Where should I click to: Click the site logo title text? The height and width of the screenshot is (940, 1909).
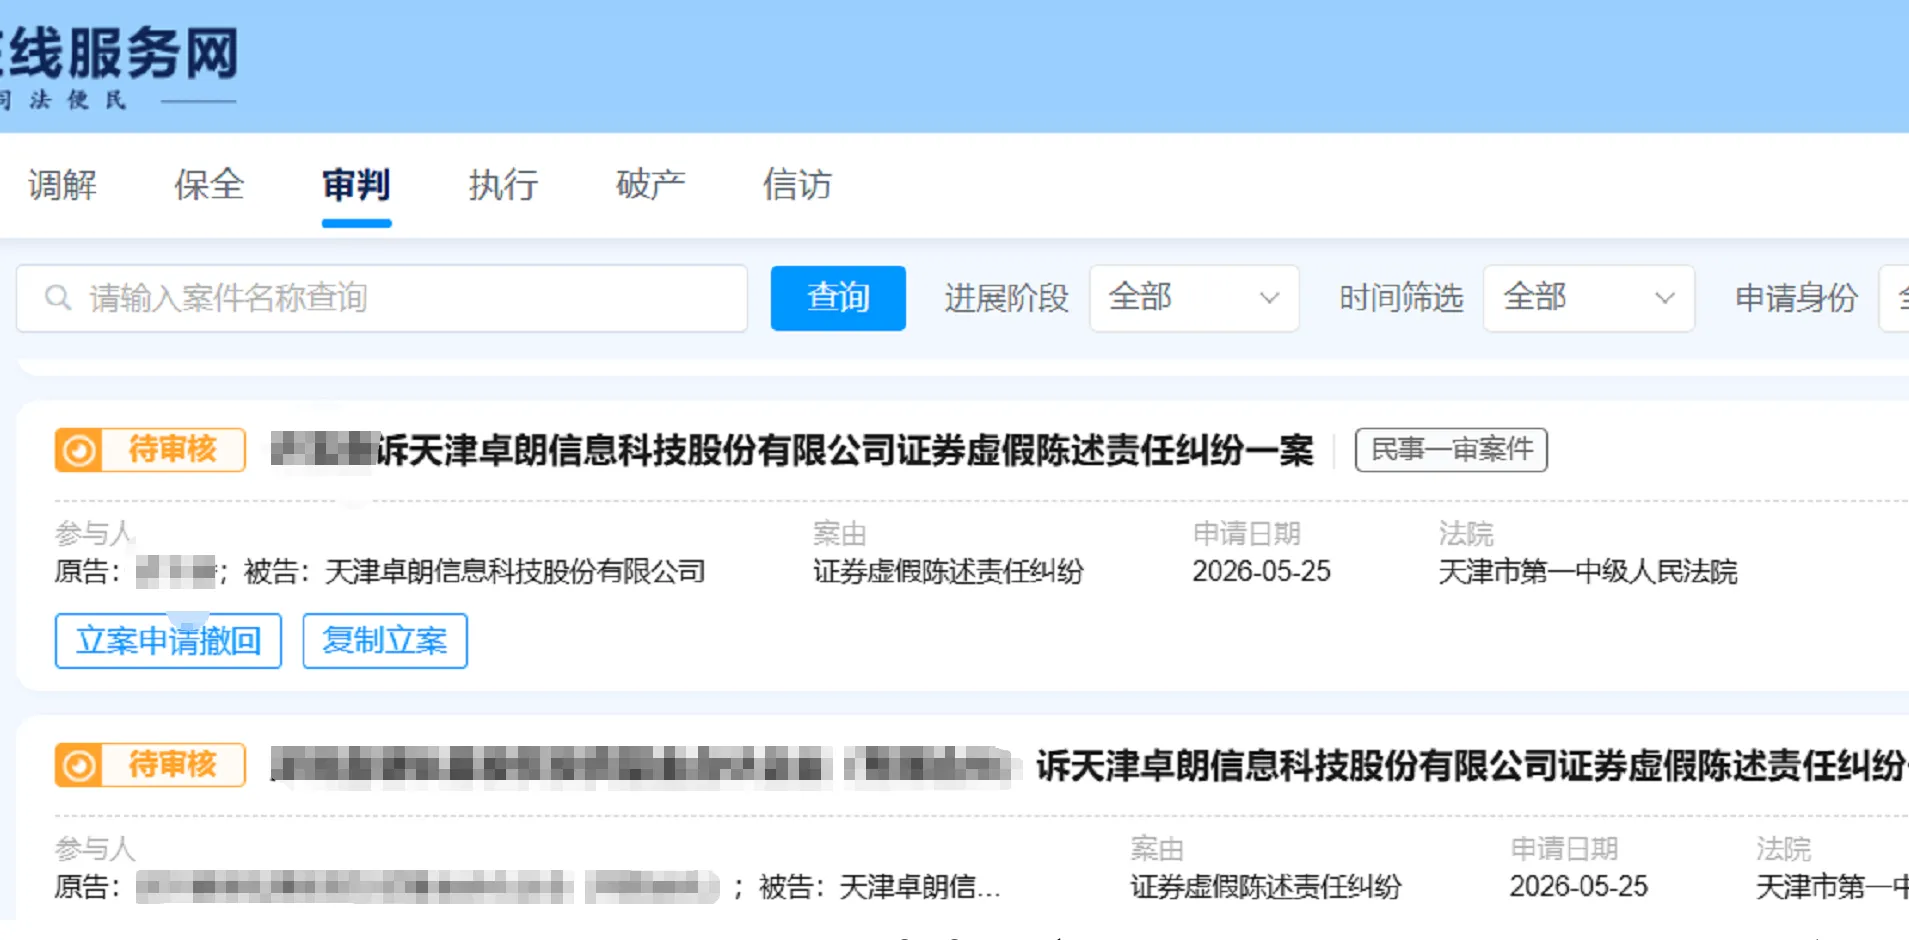click(x=120, y=54)
